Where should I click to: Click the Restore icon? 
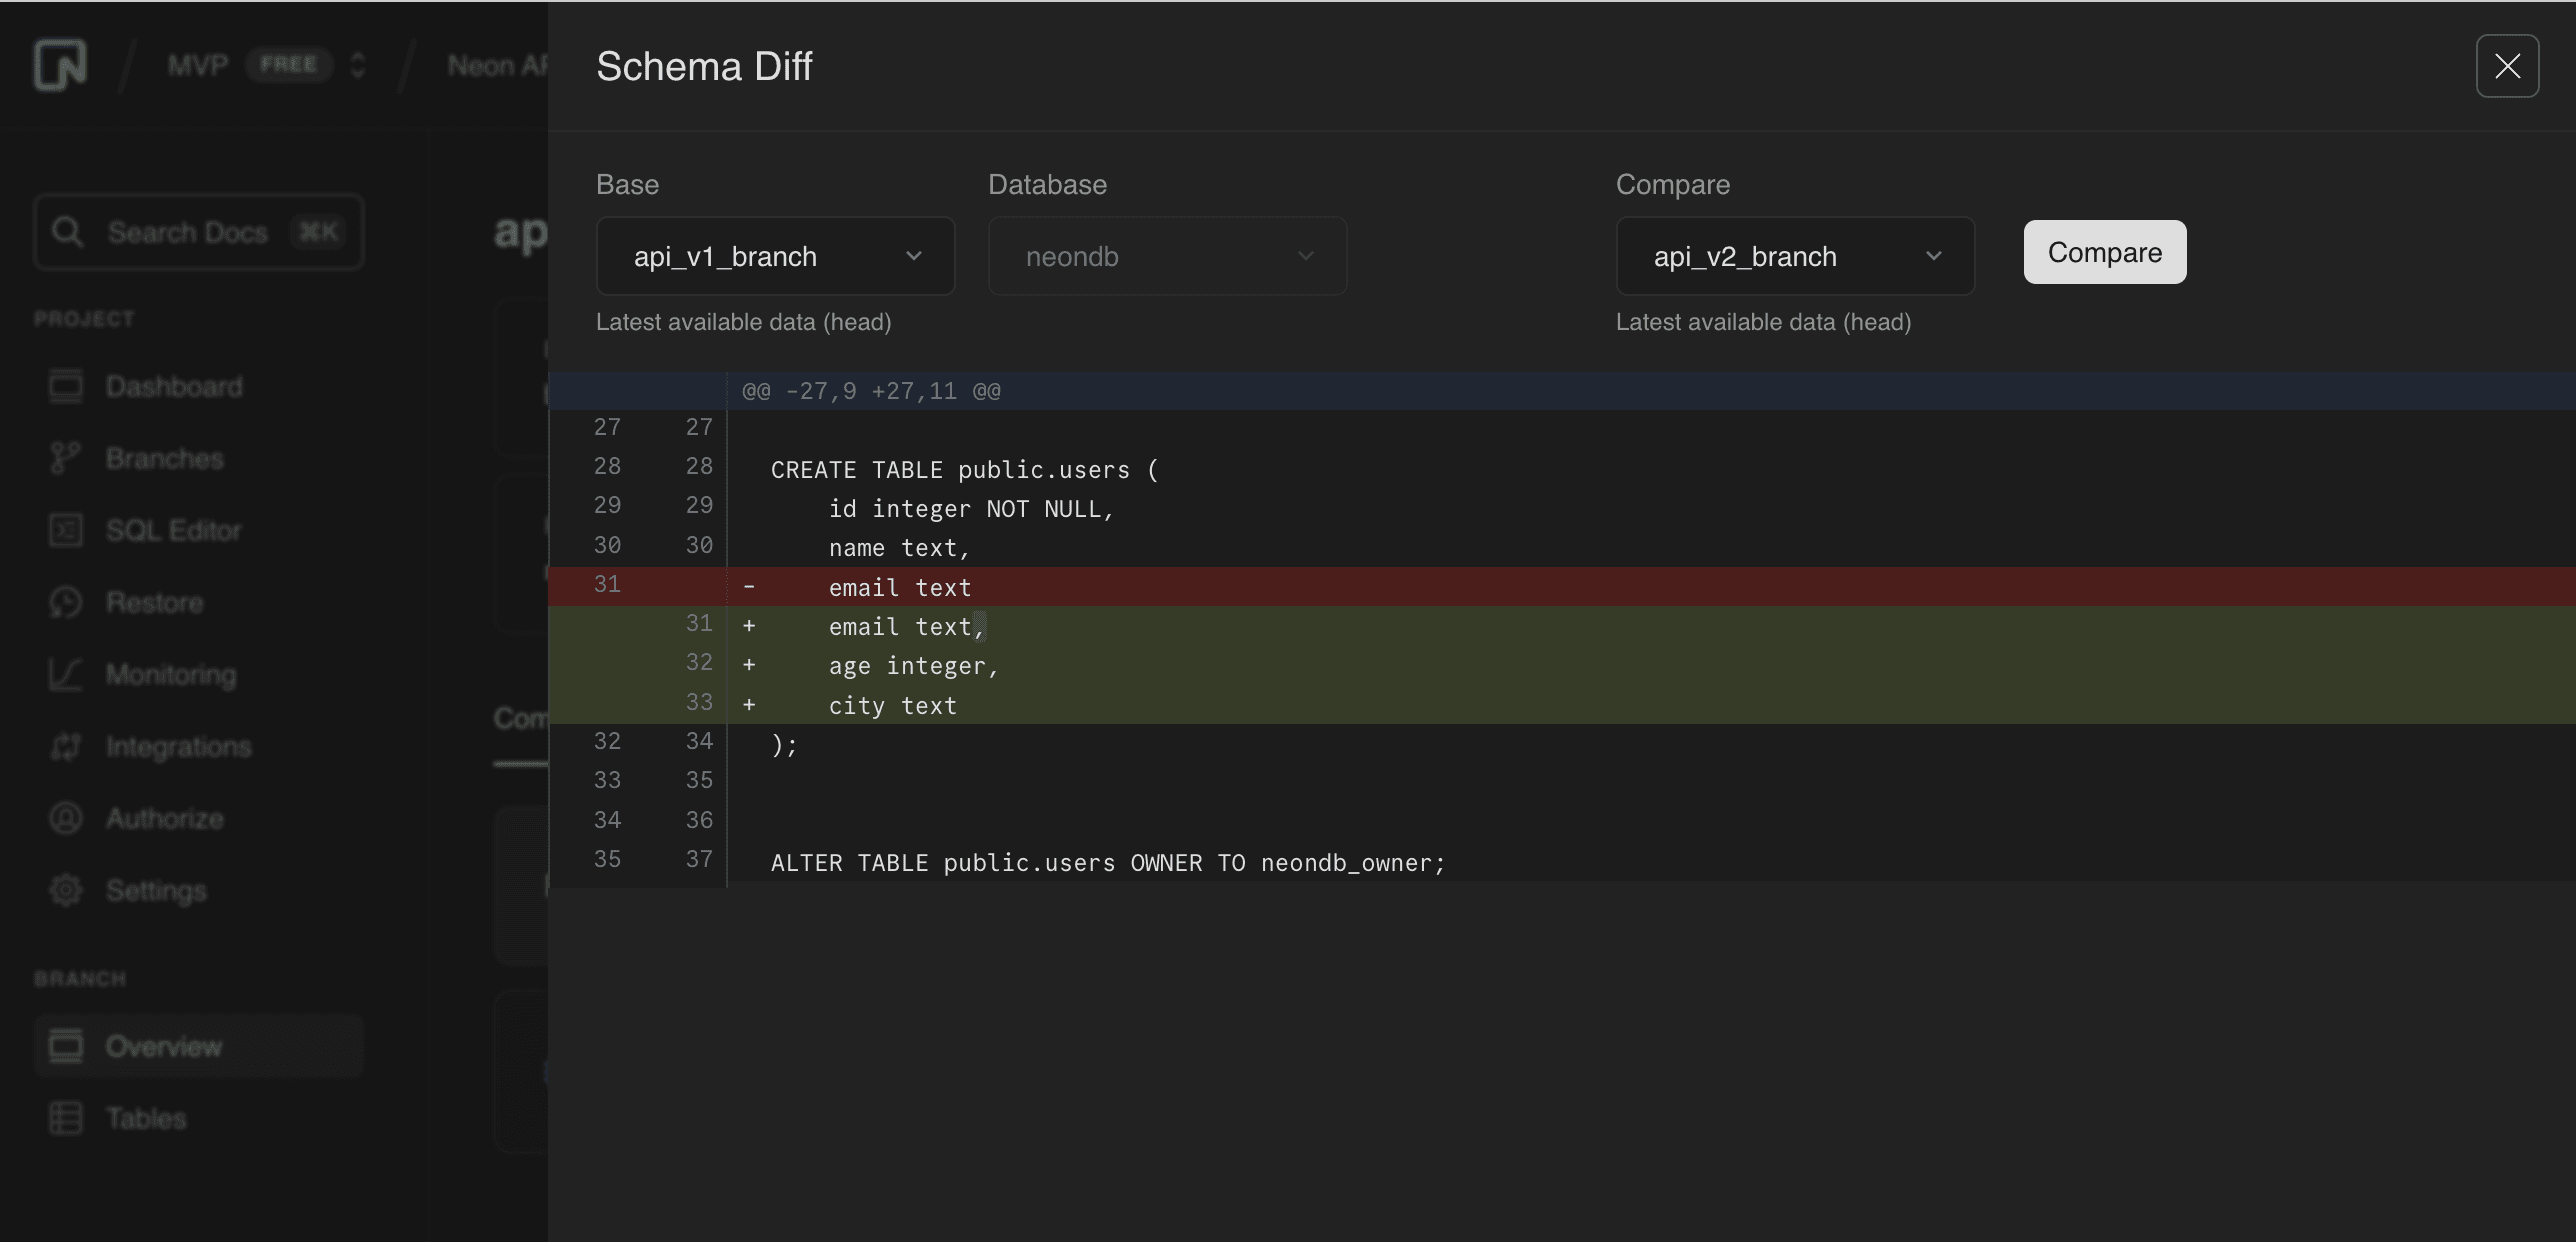(65, 602)
